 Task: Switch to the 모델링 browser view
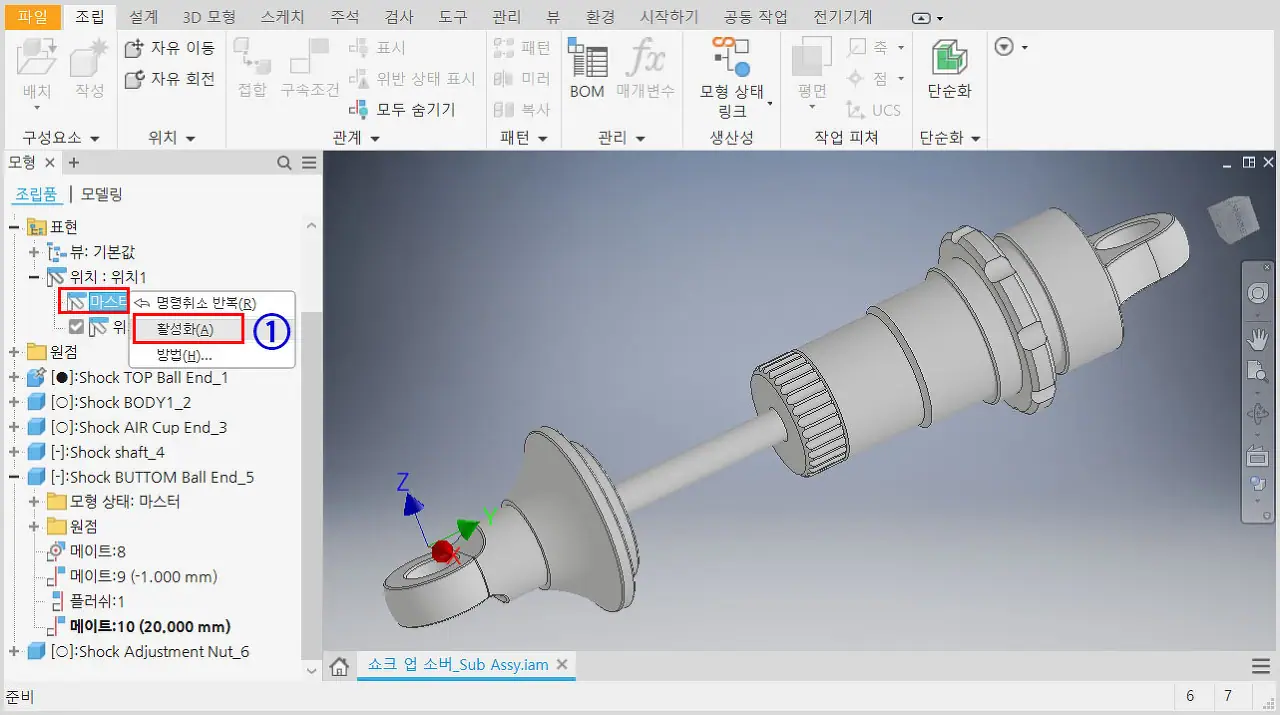click(102, 194)
